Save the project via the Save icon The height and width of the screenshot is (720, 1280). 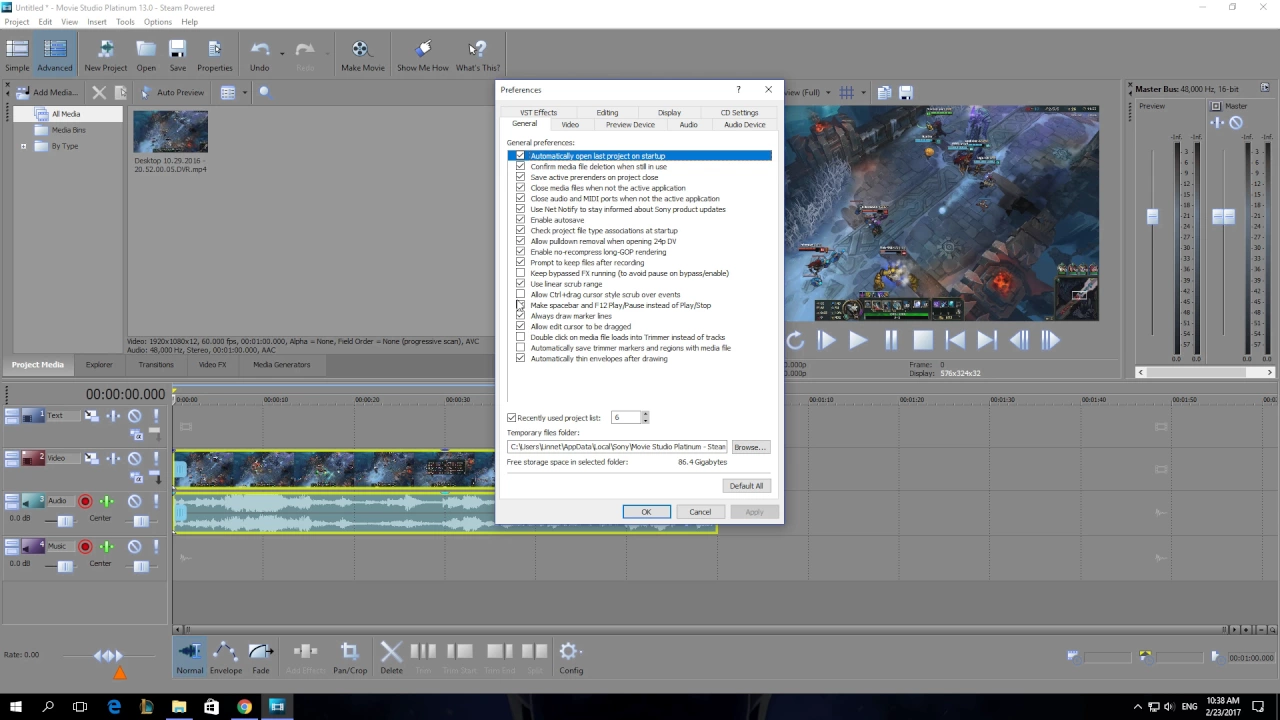click(177, 55)
